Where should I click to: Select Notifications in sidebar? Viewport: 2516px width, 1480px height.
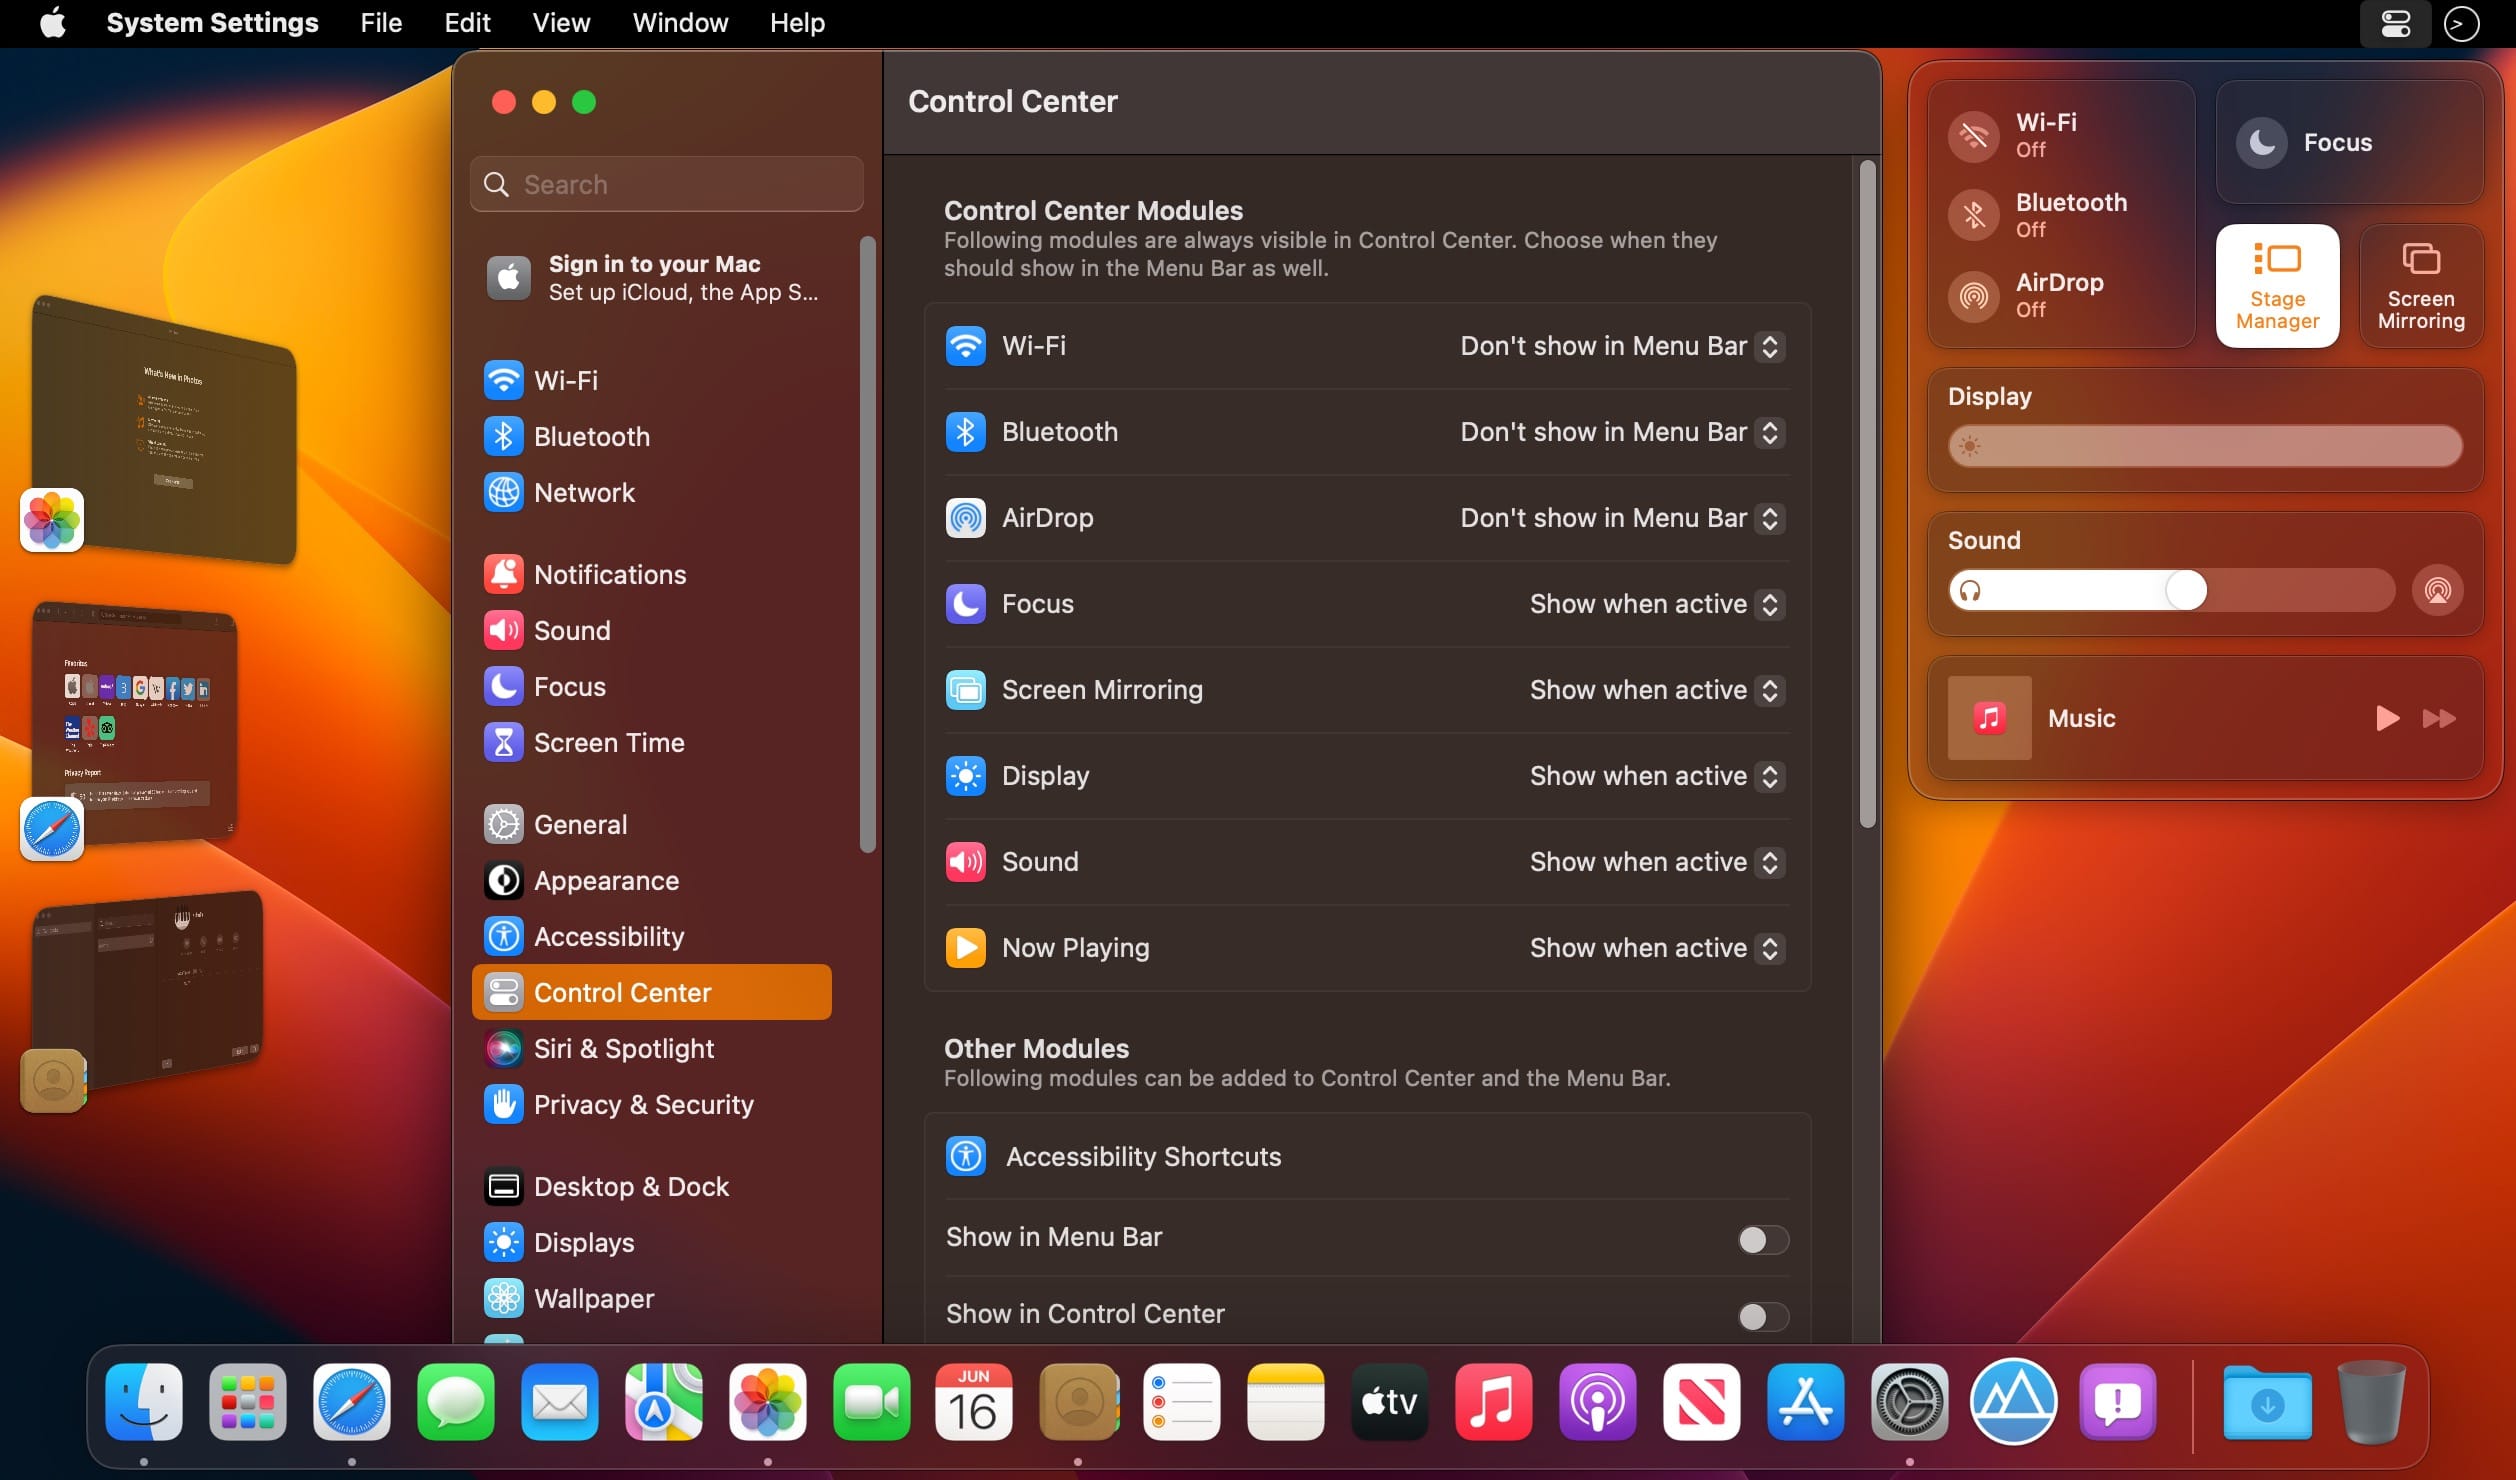click(611, 574)
